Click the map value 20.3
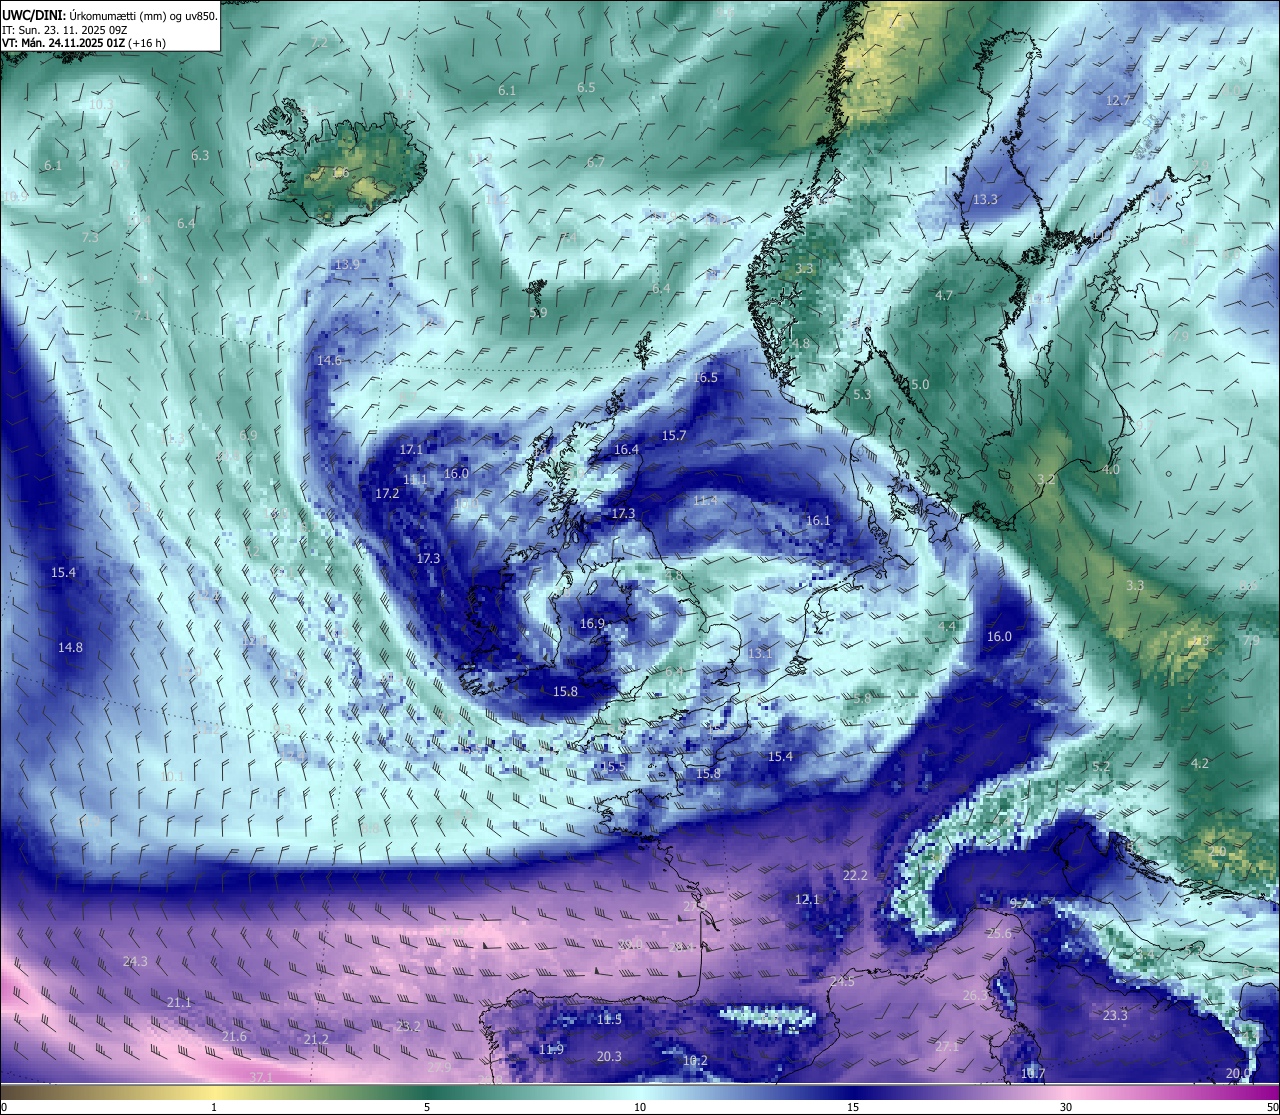This screenshot has width=1280, height=1115. point(609,1057)
